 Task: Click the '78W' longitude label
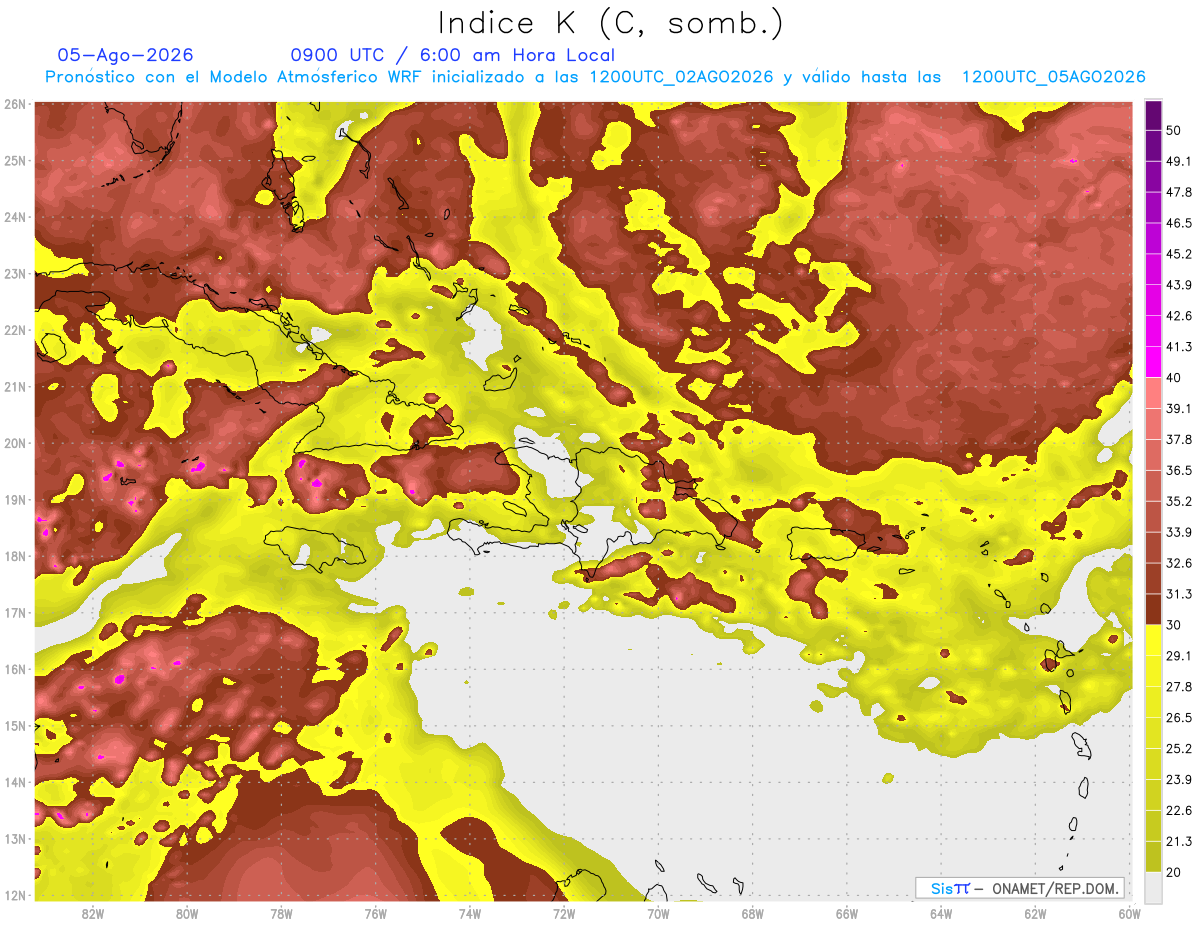point(281,914)
